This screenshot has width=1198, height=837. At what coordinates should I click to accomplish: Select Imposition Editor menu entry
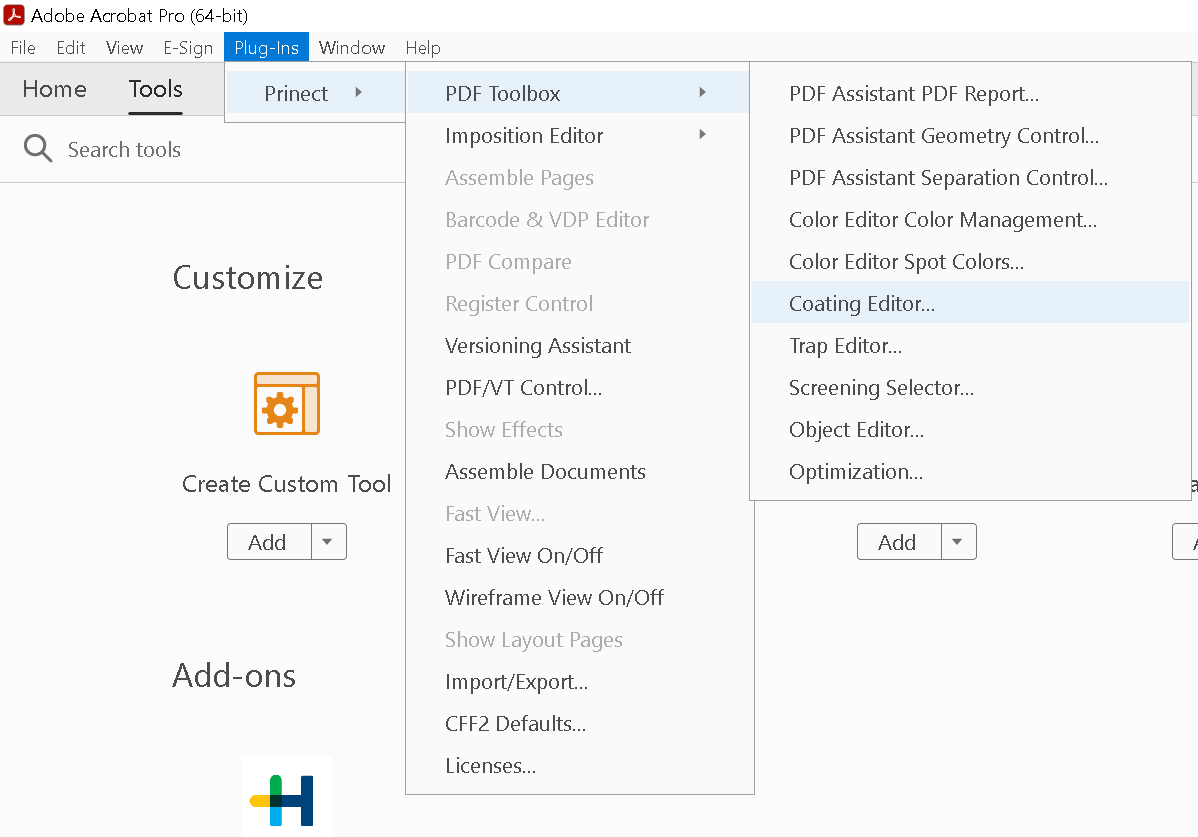coord(578,135)
